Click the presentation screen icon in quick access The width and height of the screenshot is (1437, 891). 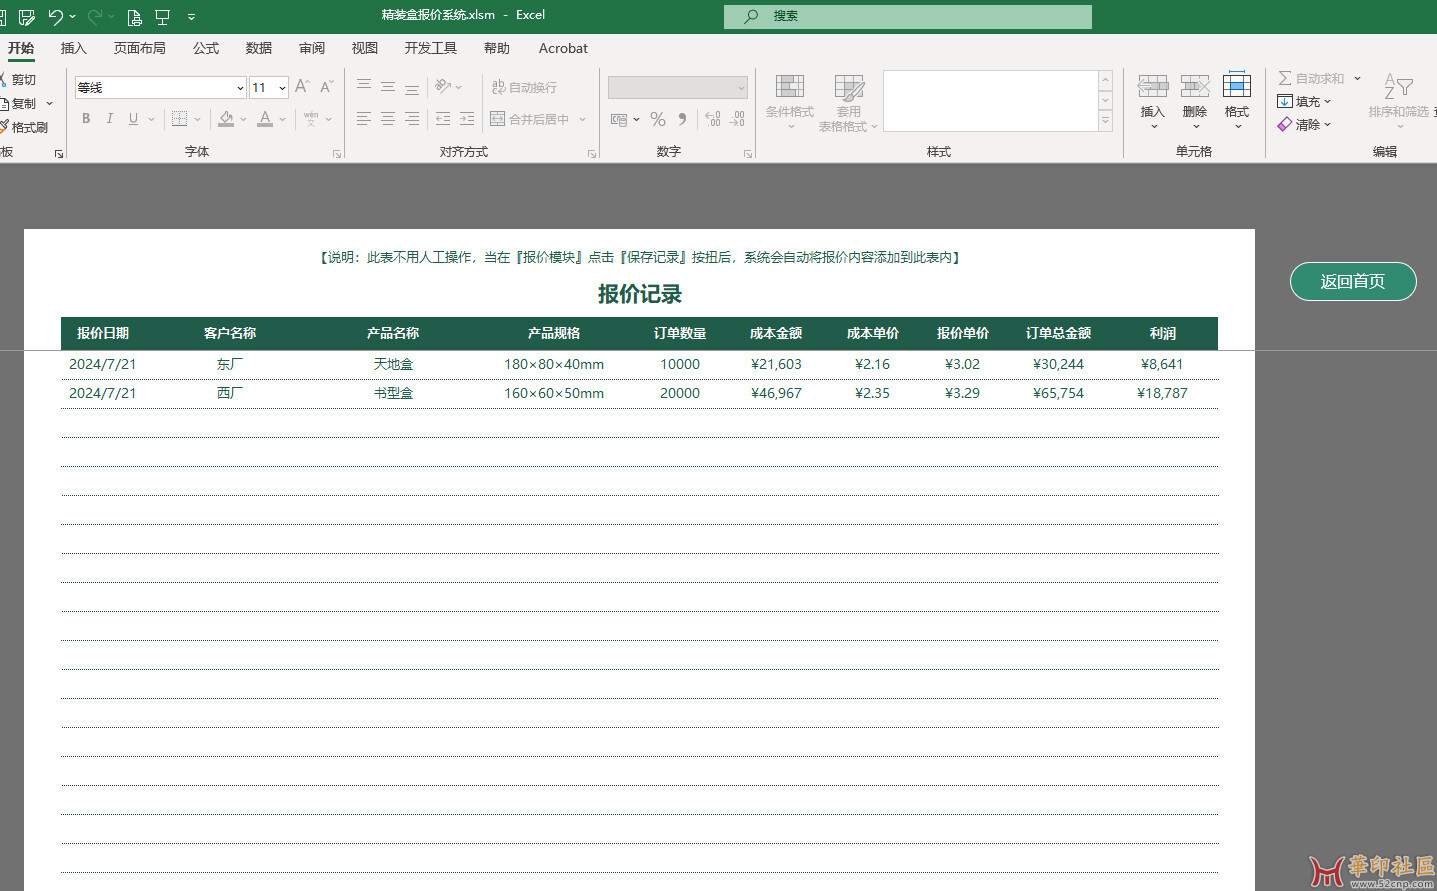(x=162, y=17)
